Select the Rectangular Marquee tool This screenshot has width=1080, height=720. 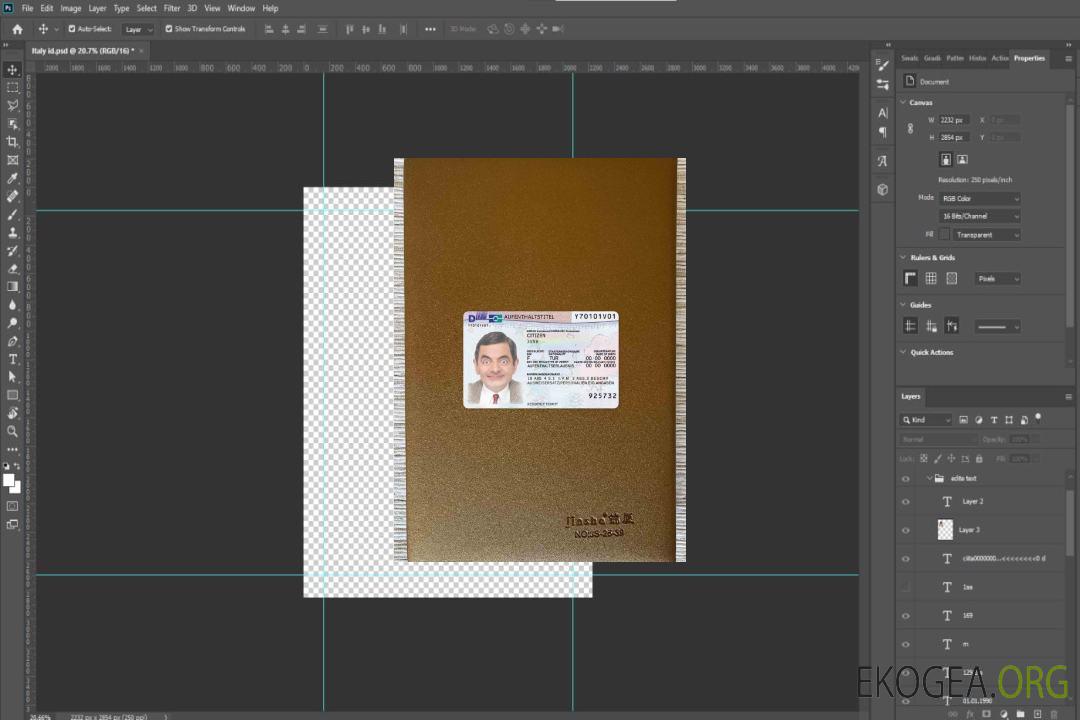pos(12,88)
